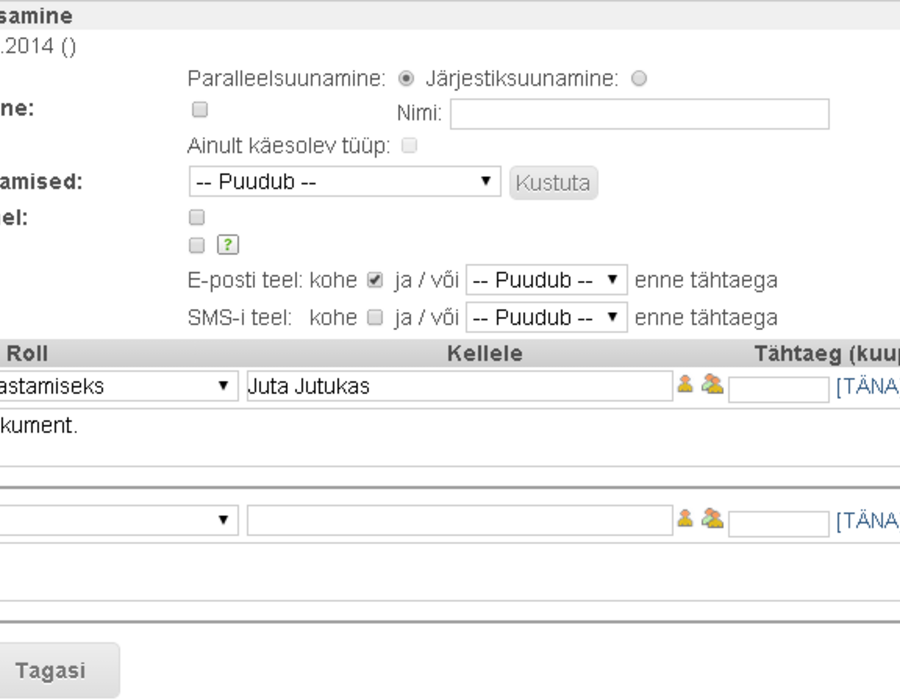The width and height of the screenshot is (900, 700).
Task: Tick the checkbox beside the green question mark
Action: point(197,246)
